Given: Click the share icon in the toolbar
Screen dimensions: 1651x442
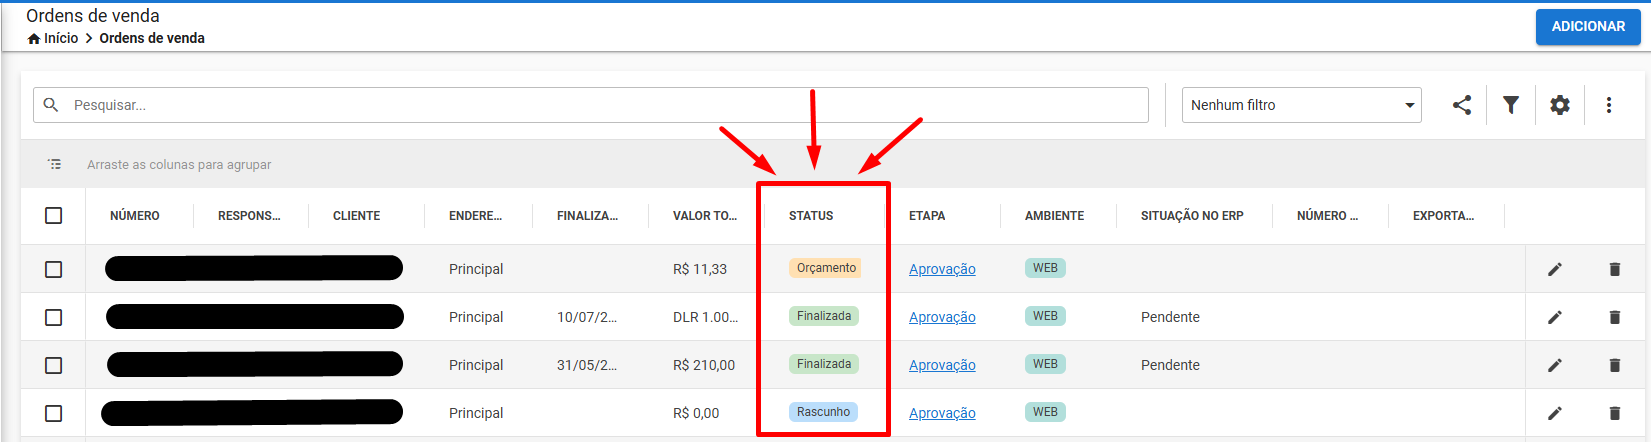Looking at the screenshot, I should pos(1462,105).
